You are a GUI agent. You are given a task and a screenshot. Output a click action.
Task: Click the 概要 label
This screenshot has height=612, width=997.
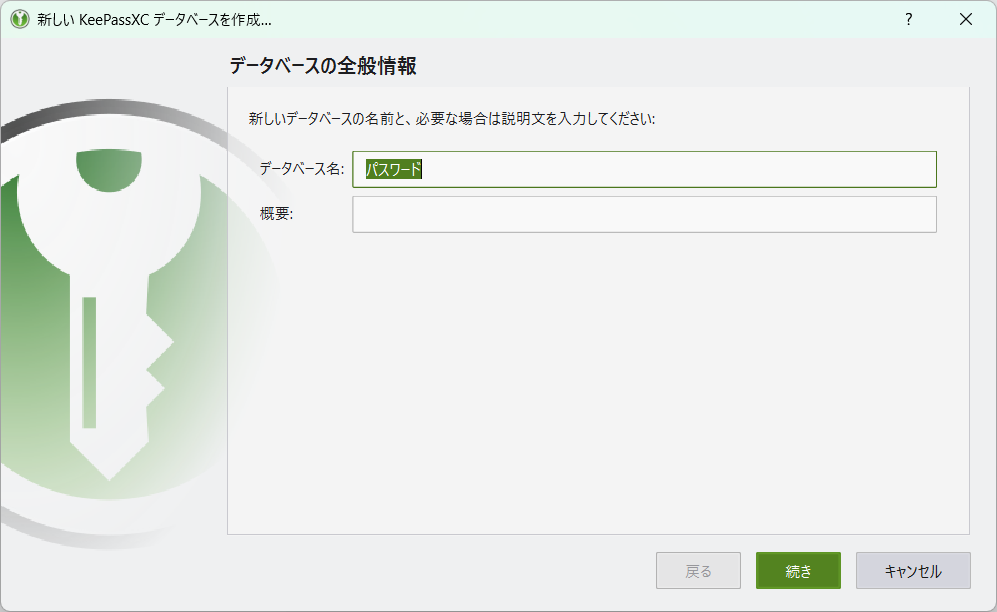click(x=276, y=214)
